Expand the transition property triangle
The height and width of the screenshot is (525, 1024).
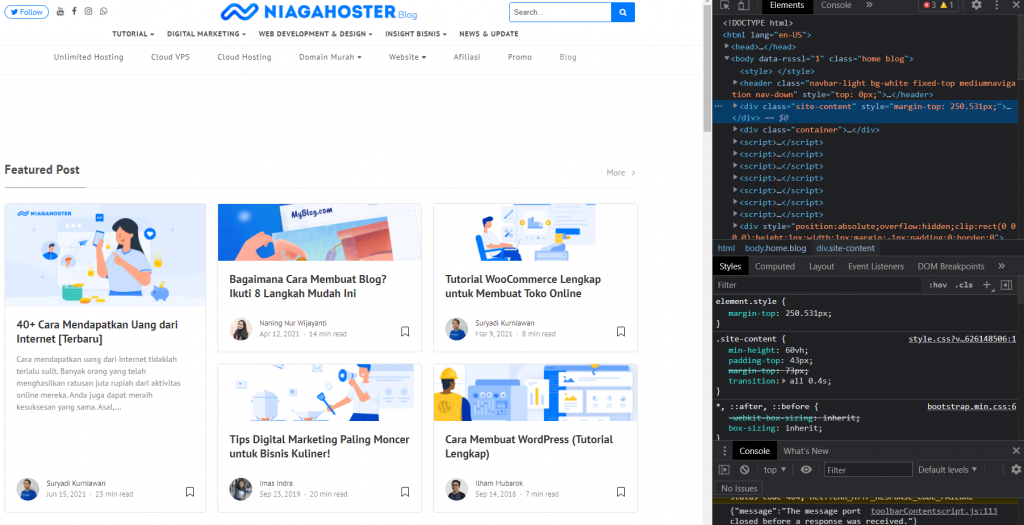point(783,381)
